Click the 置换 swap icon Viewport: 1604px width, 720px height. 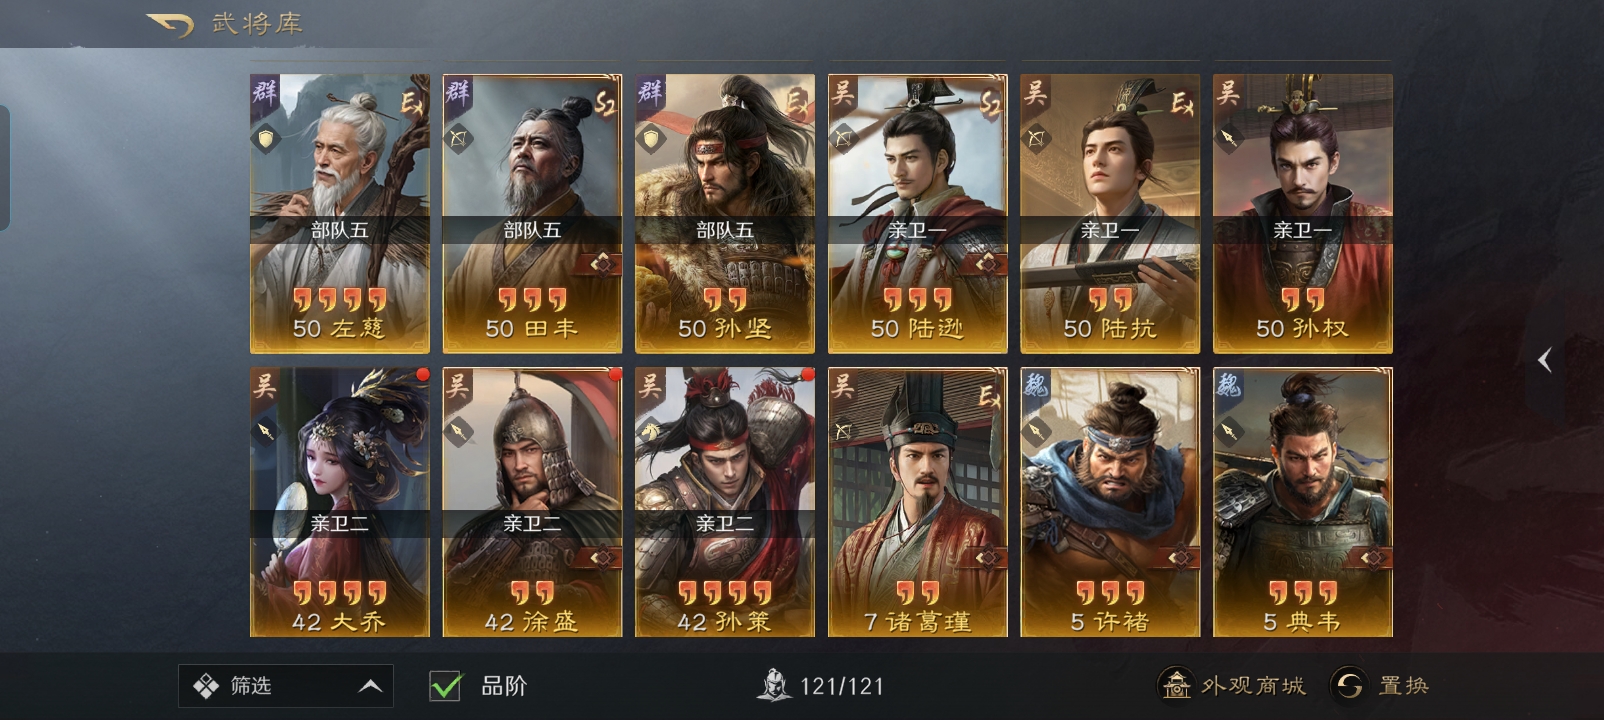[1349, 685]
